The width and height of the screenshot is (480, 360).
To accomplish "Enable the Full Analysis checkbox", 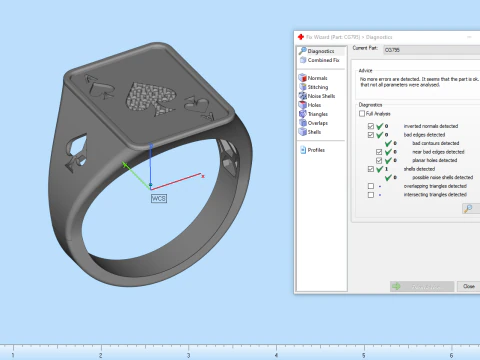I will coord(362,114).
